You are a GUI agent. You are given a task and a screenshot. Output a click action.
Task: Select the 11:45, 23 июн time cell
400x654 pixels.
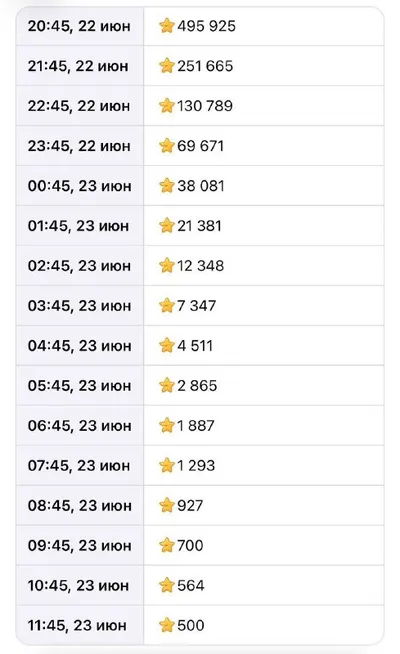click(77, 626)
